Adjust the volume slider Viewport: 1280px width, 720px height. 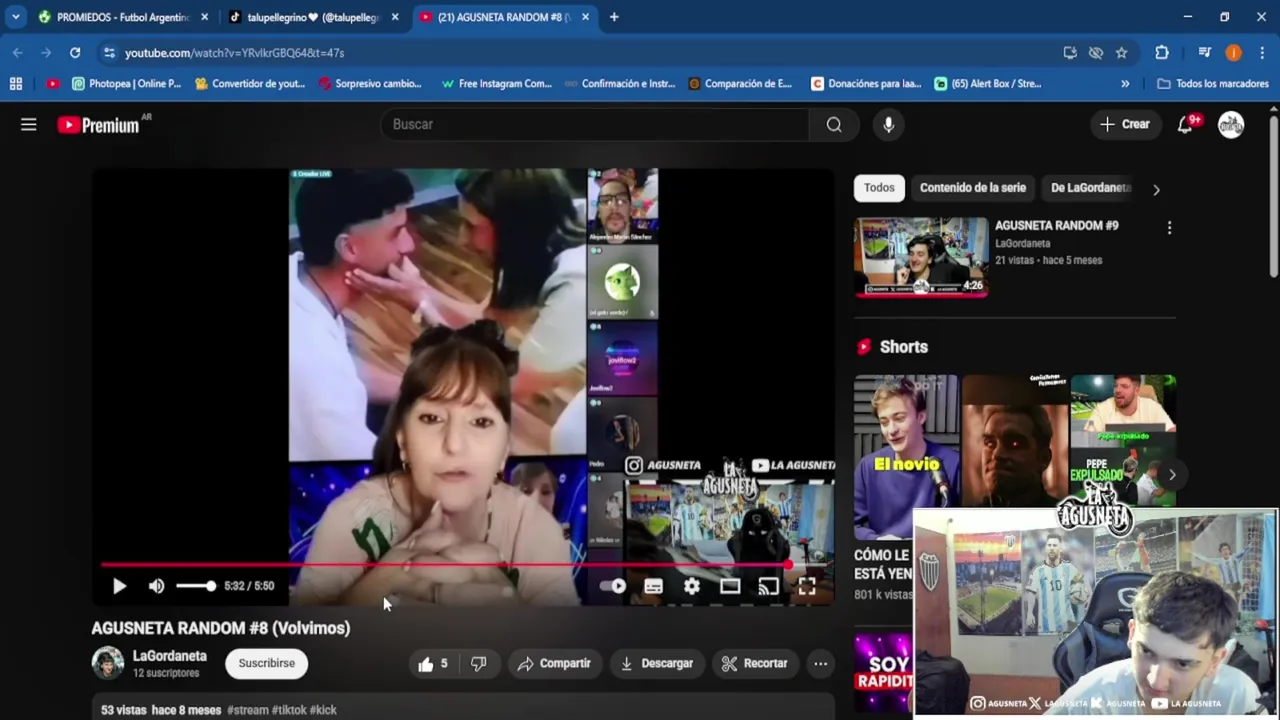point(196,586)
